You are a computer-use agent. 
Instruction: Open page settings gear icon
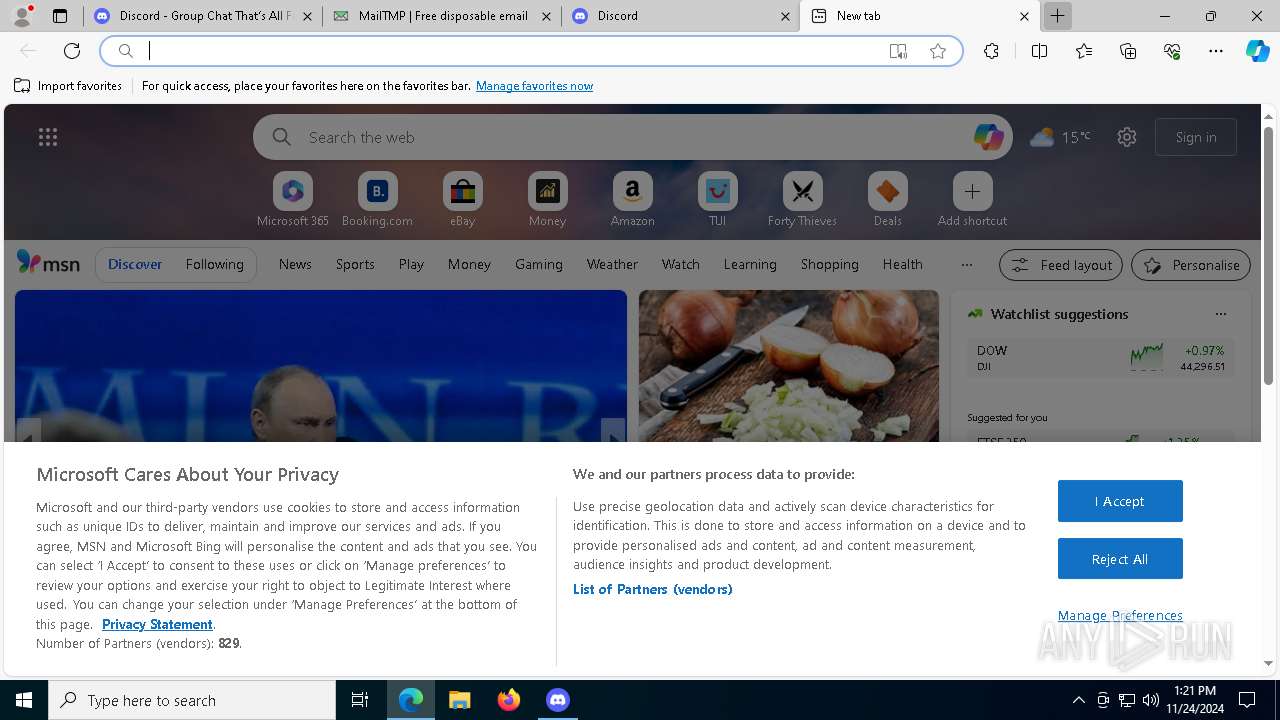(1127, 137)
